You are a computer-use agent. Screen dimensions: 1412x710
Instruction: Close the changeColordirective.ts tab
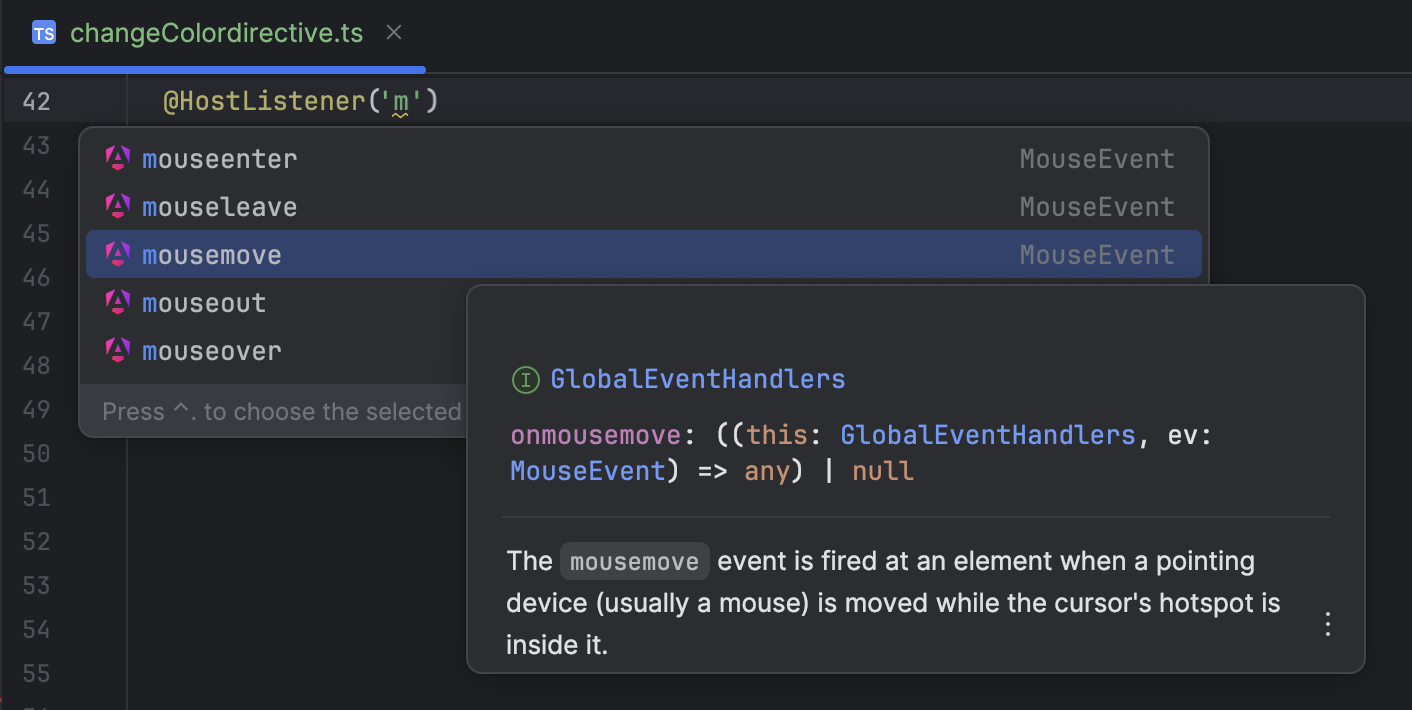pos(393,32)
